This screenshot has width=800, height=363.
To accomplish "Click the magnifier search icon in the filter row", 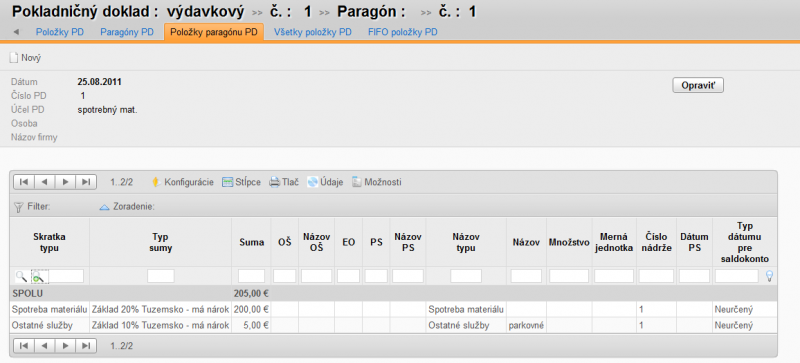I will point(21,277).
